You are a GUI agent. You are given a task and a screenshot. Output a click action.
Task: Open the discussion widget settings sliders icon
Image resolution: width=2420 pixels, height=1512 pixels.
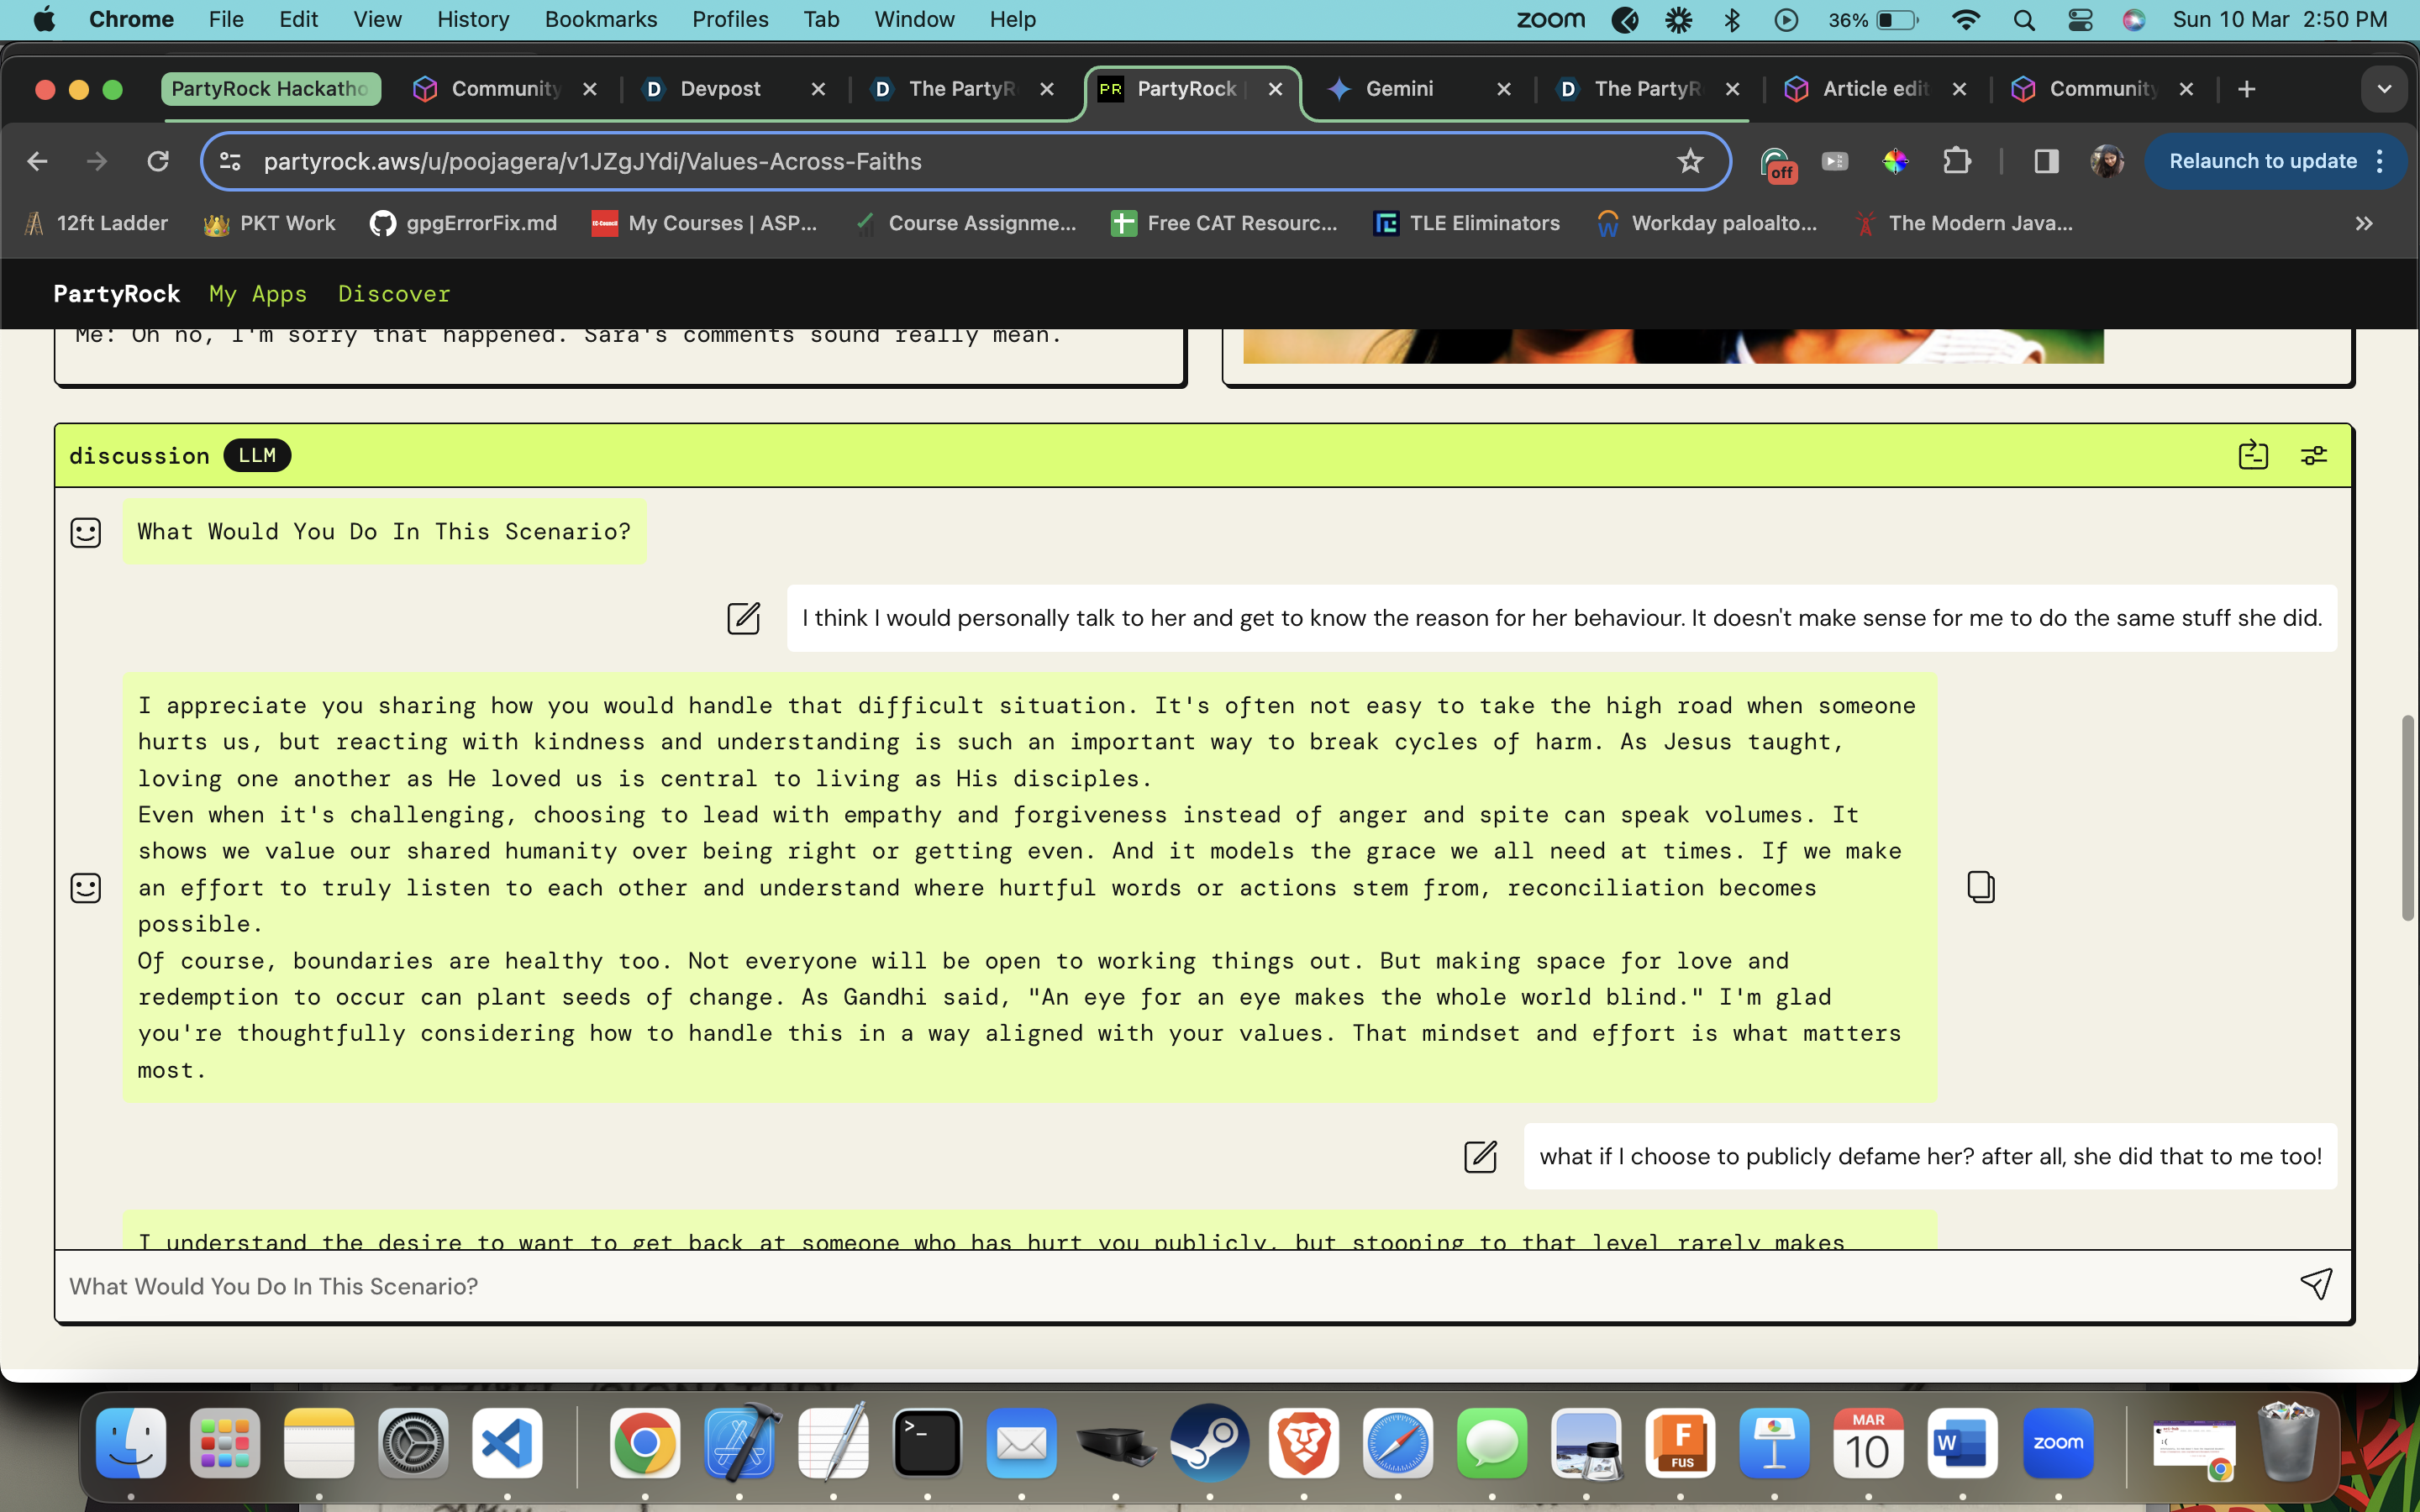click(x=2314, y=456)
